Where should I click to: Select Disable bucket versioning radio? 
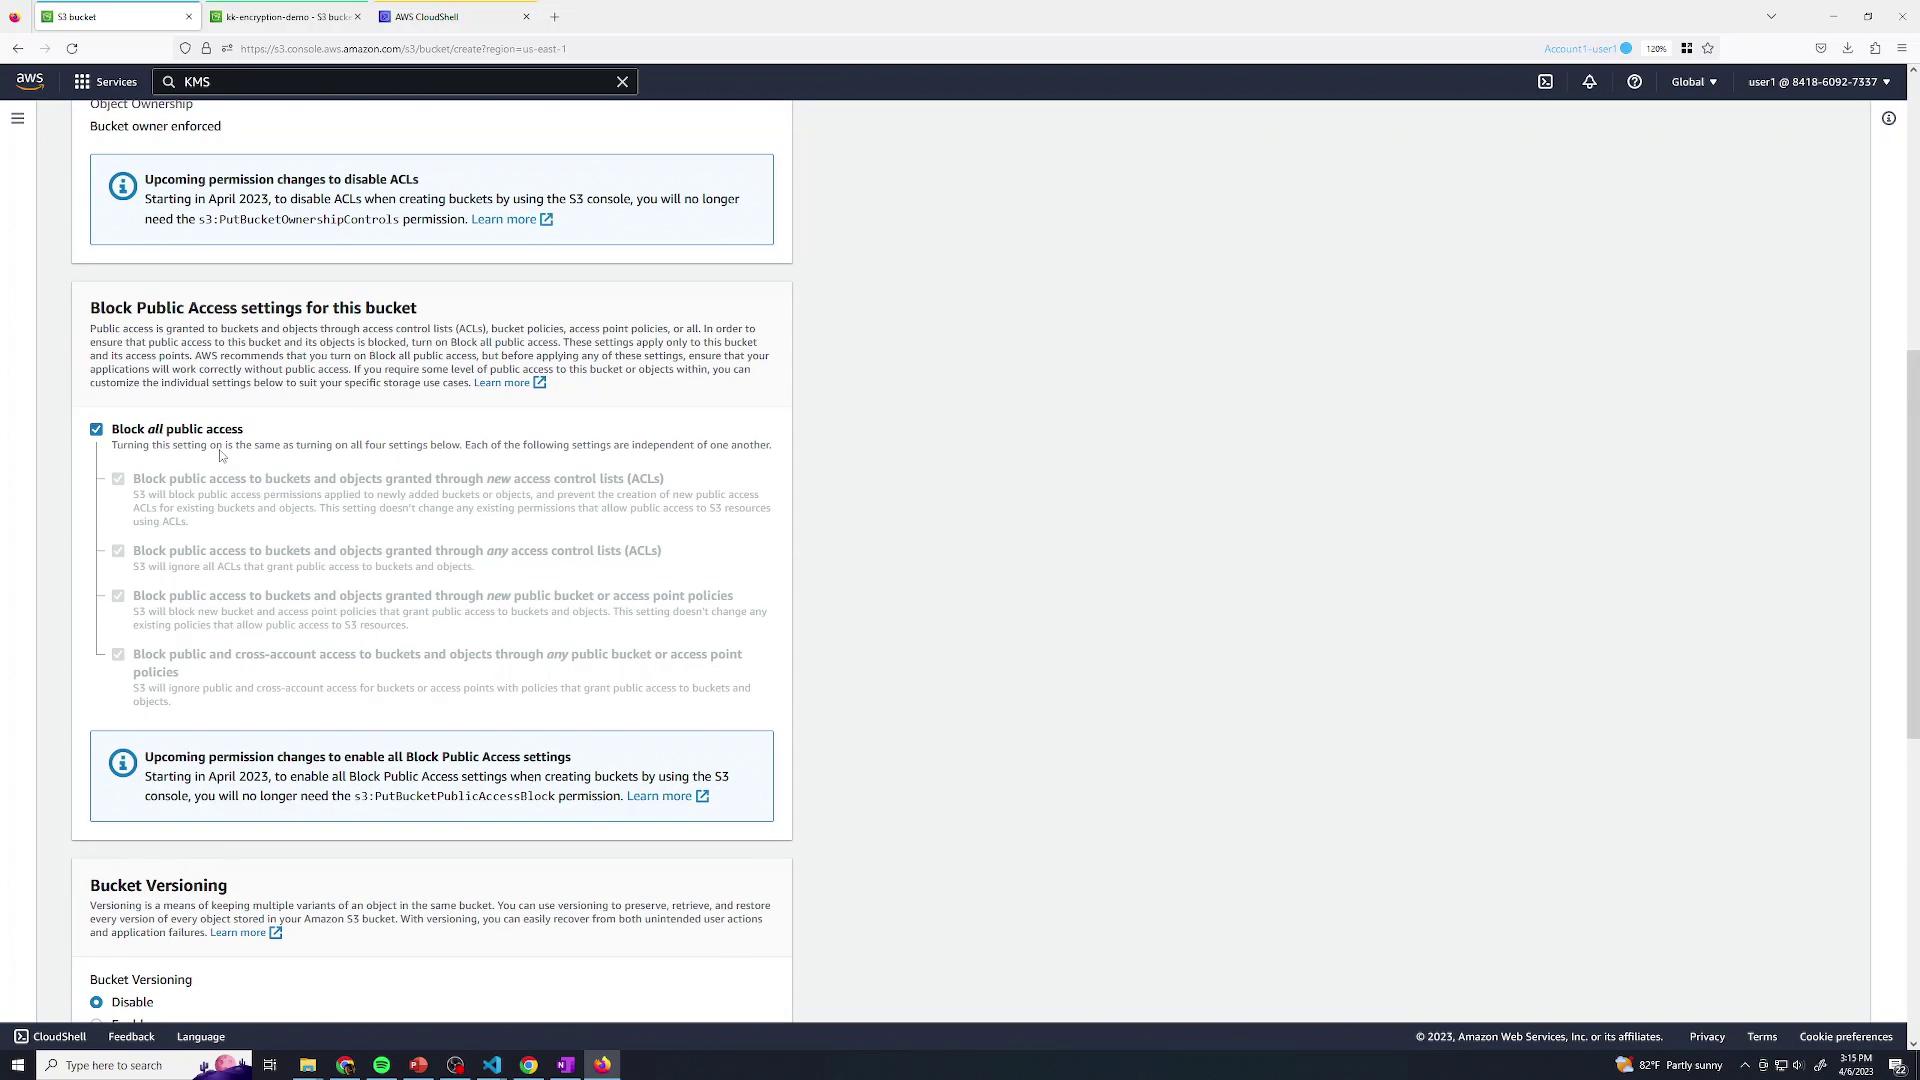pyautogui.click(x=96, y=1002)
